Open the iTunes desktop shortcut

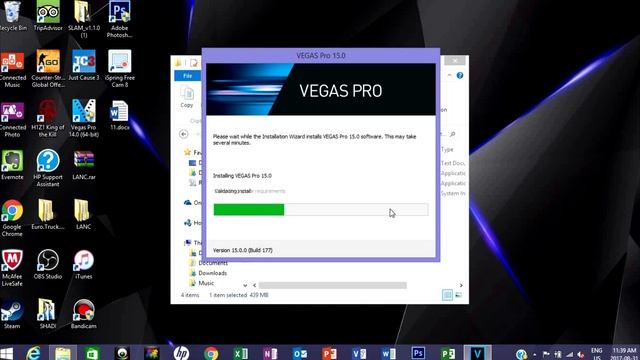tap(83, 264)
